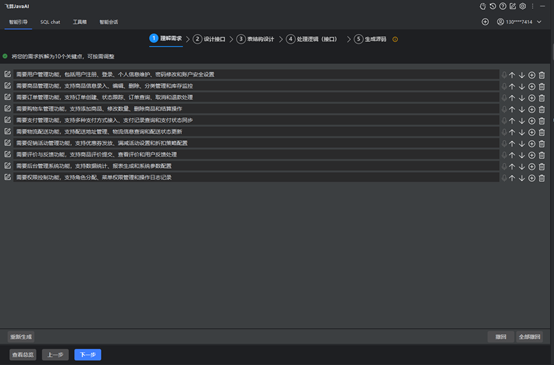Select step 1 理解需求

click(165, 39)
